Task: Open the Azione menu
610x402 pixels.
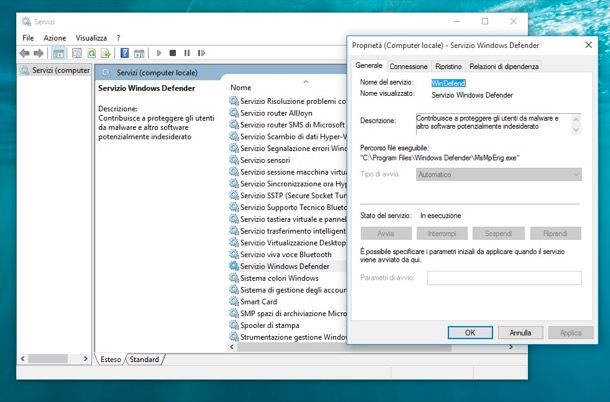Action: (x=55, y=38)
